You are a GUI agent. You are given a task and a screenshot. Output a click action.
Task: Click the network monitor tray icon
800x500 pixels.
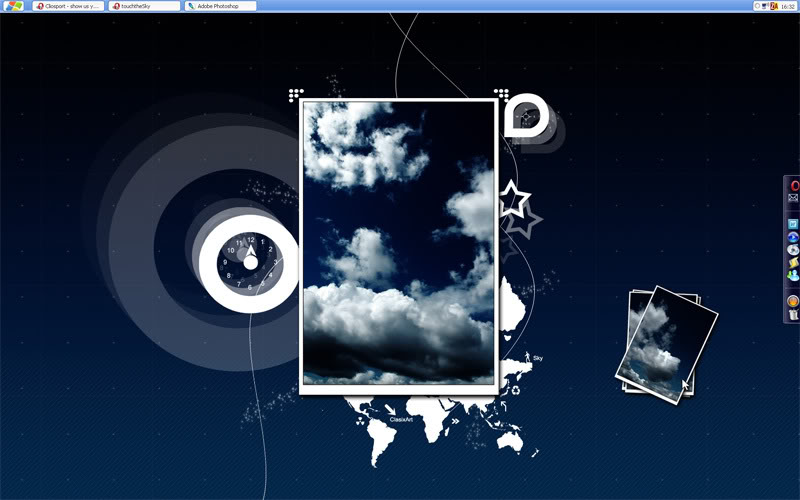765,6
